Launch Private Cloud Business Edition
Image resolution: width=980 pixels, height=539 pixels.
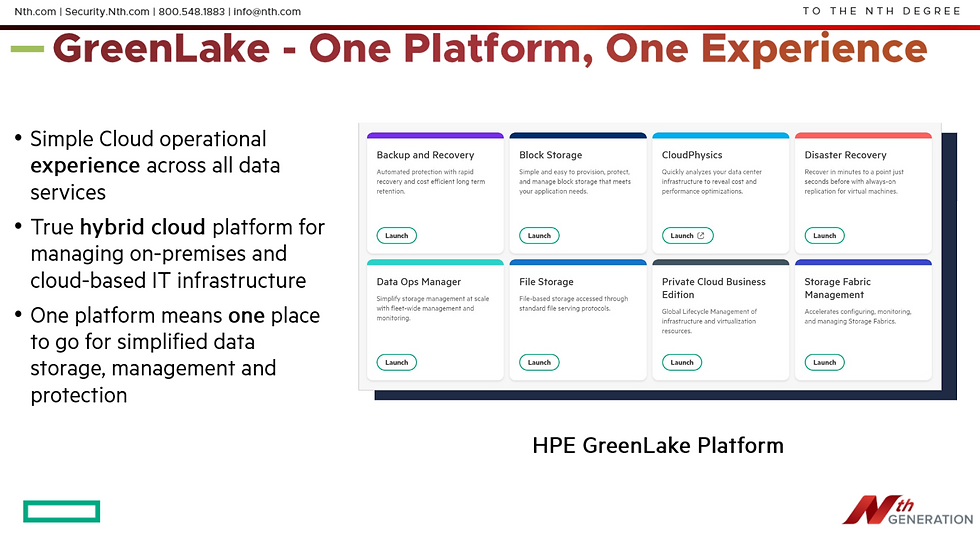click(x=681, y=362)
